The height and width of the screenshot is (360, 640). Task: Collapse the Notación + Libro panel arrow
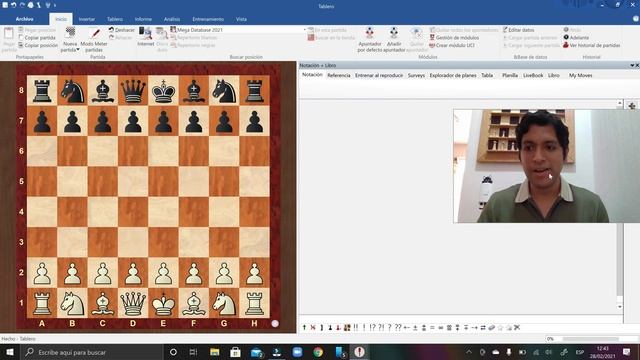(x=632, y=65)
